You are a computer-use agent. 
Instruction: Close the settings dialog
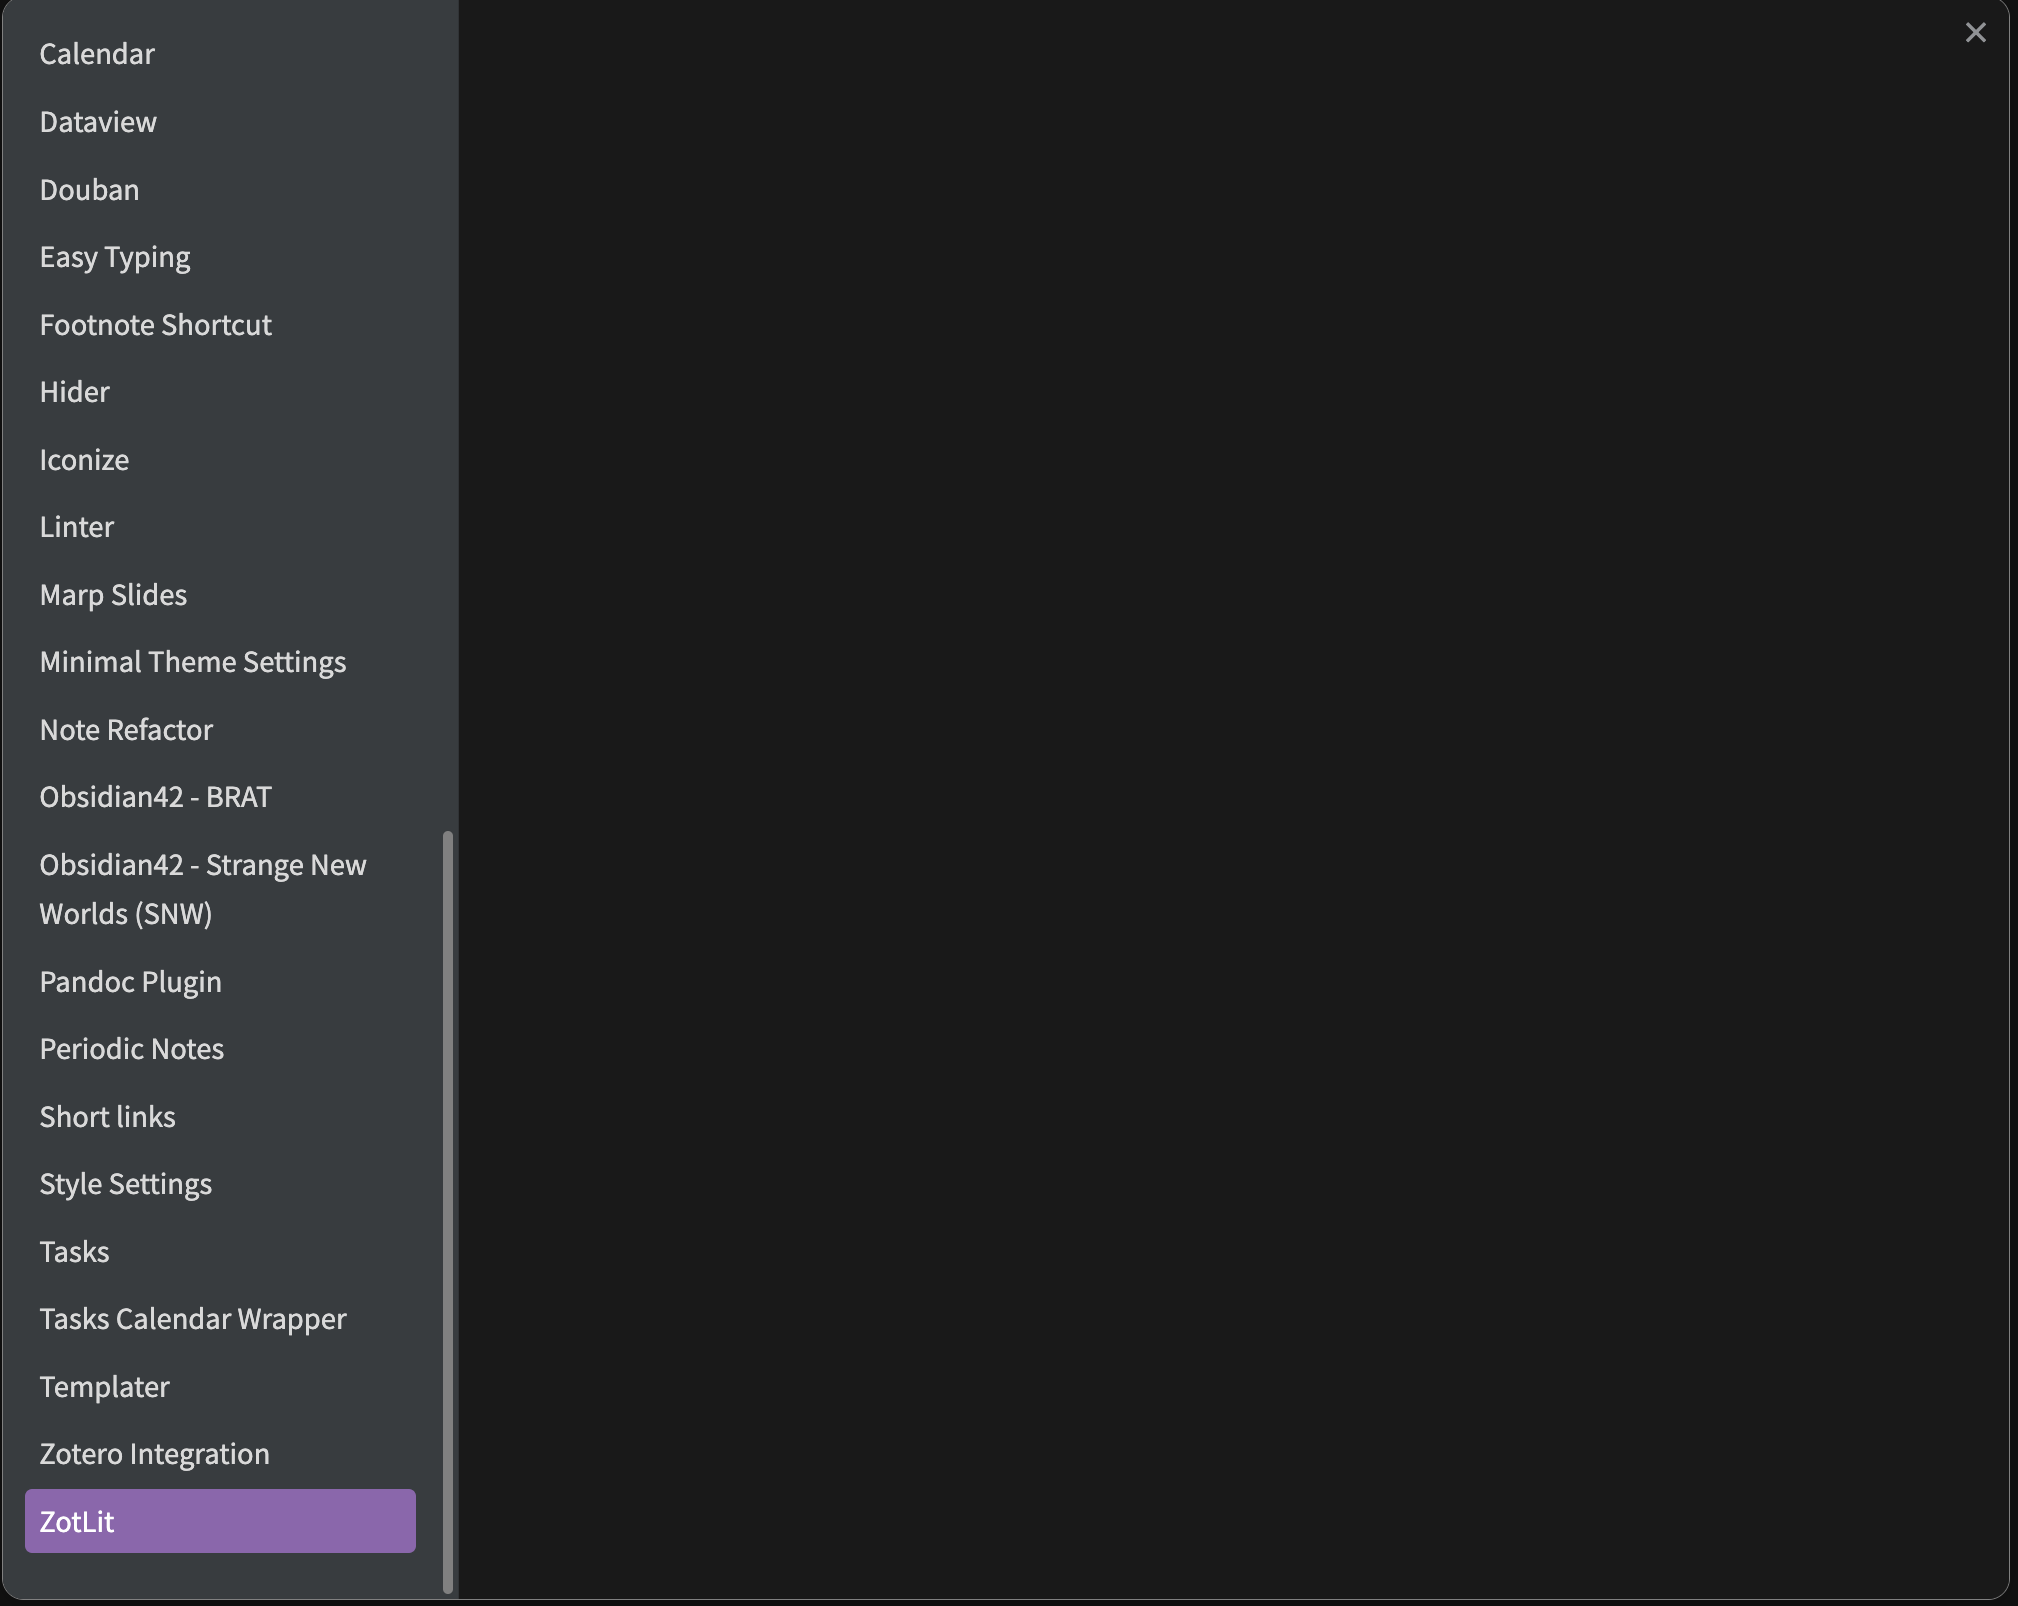[x=1975, y=32]
